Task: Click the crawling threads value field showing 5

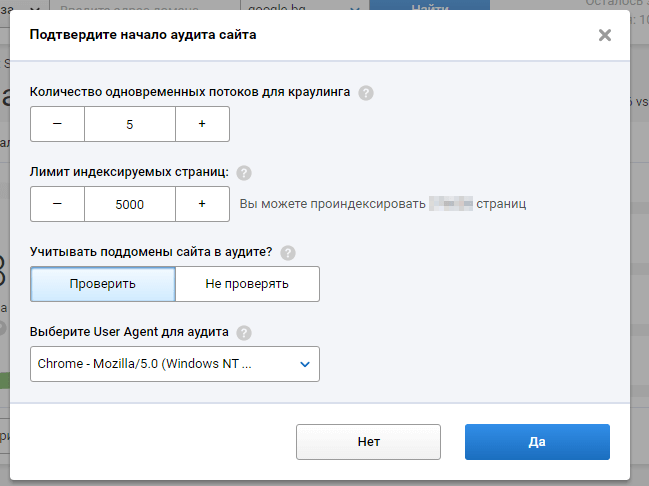Action: point(130,124)
